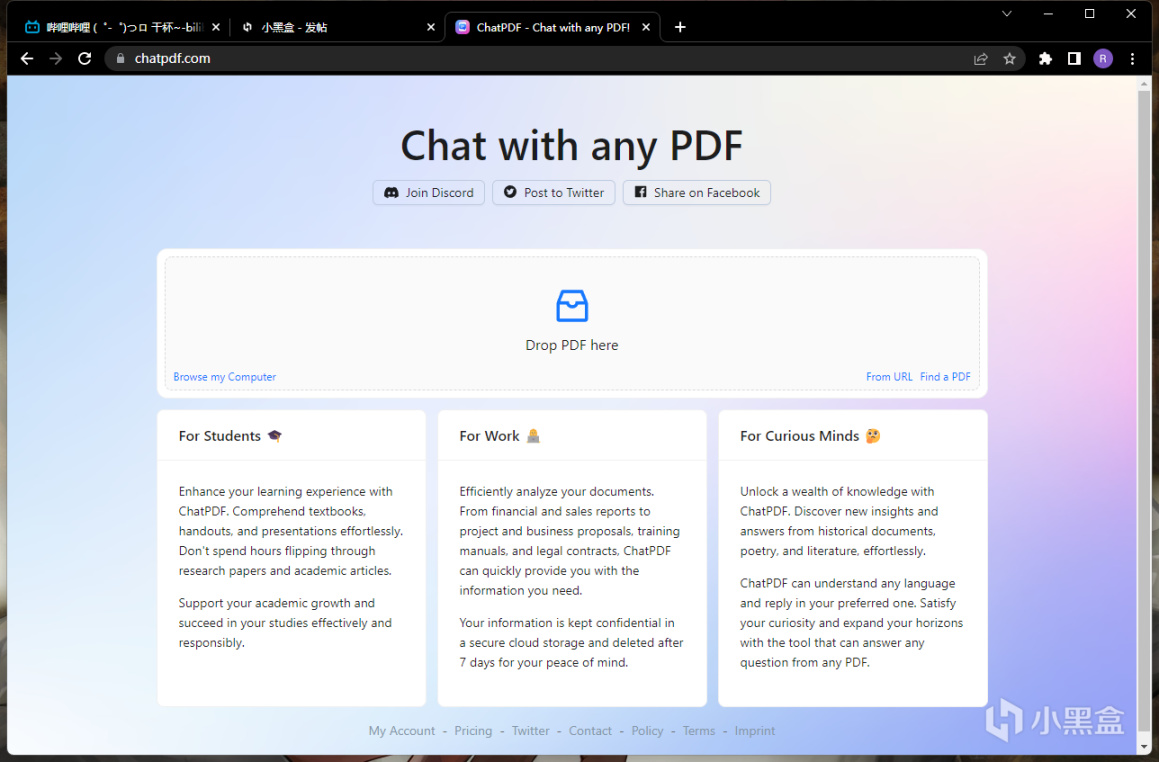Go back to previous page
Screen dimensions: 1159x762
27,58
